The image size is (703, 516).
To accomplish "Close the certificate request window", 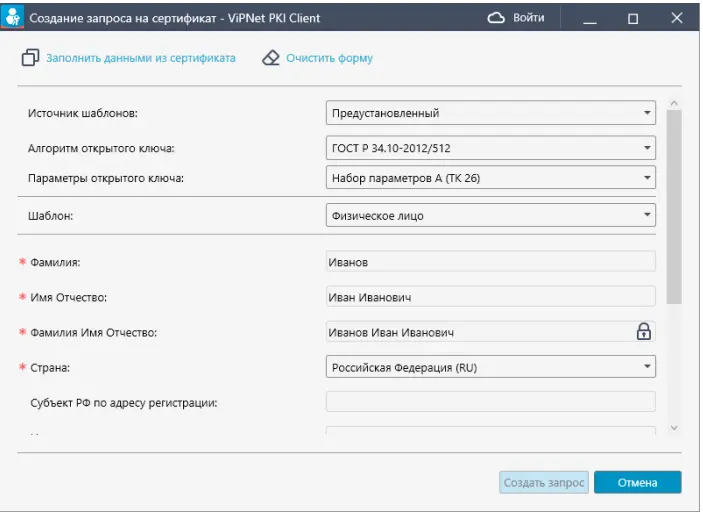I will point(677,18).
